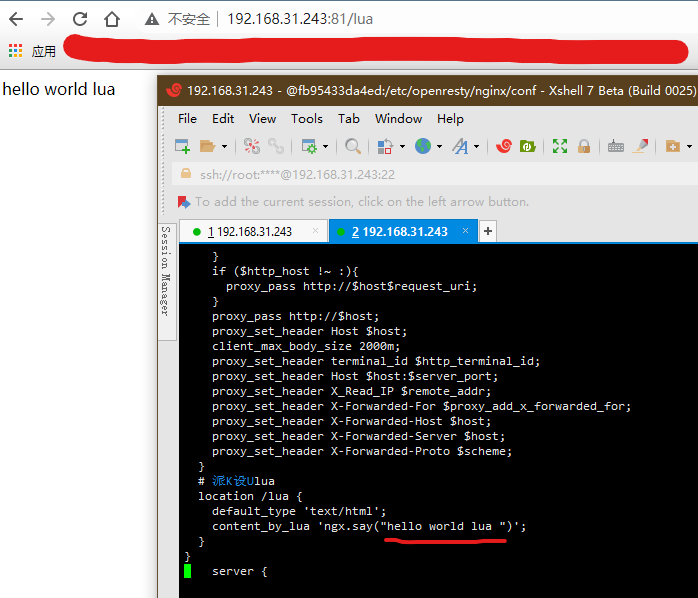
Task: Click the Find magnifier icon
Action: pyautogui.click(x=353, y=146)
